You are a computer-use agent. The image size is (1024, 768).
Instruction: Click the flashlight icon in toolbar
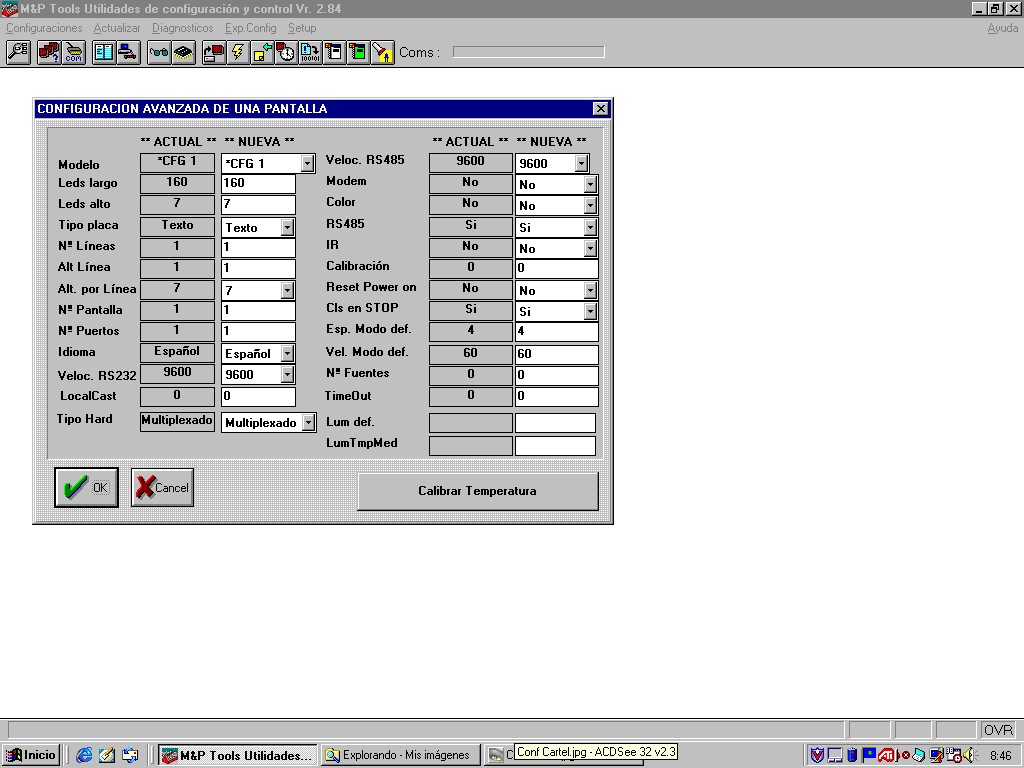(x=383, y=52)
